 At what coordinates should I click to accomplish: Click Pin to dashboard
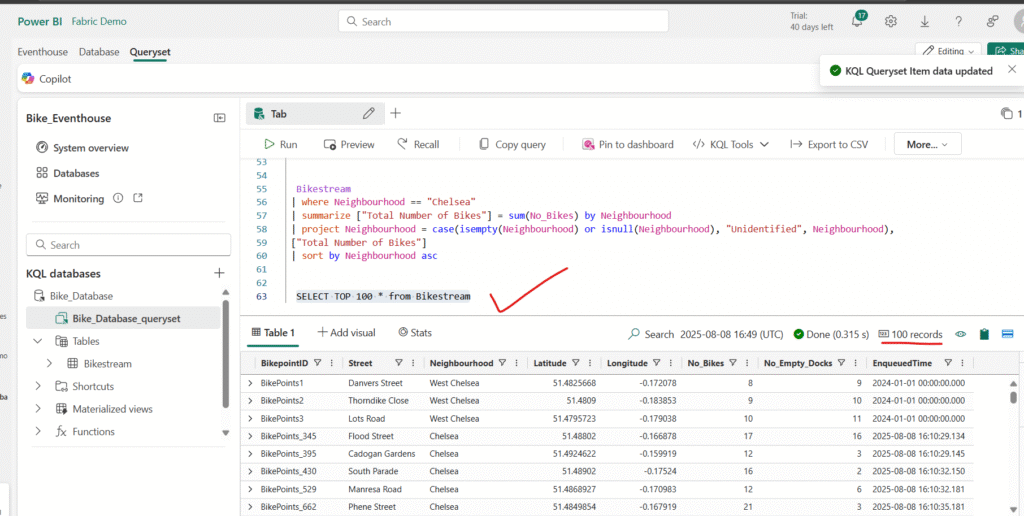628,144
